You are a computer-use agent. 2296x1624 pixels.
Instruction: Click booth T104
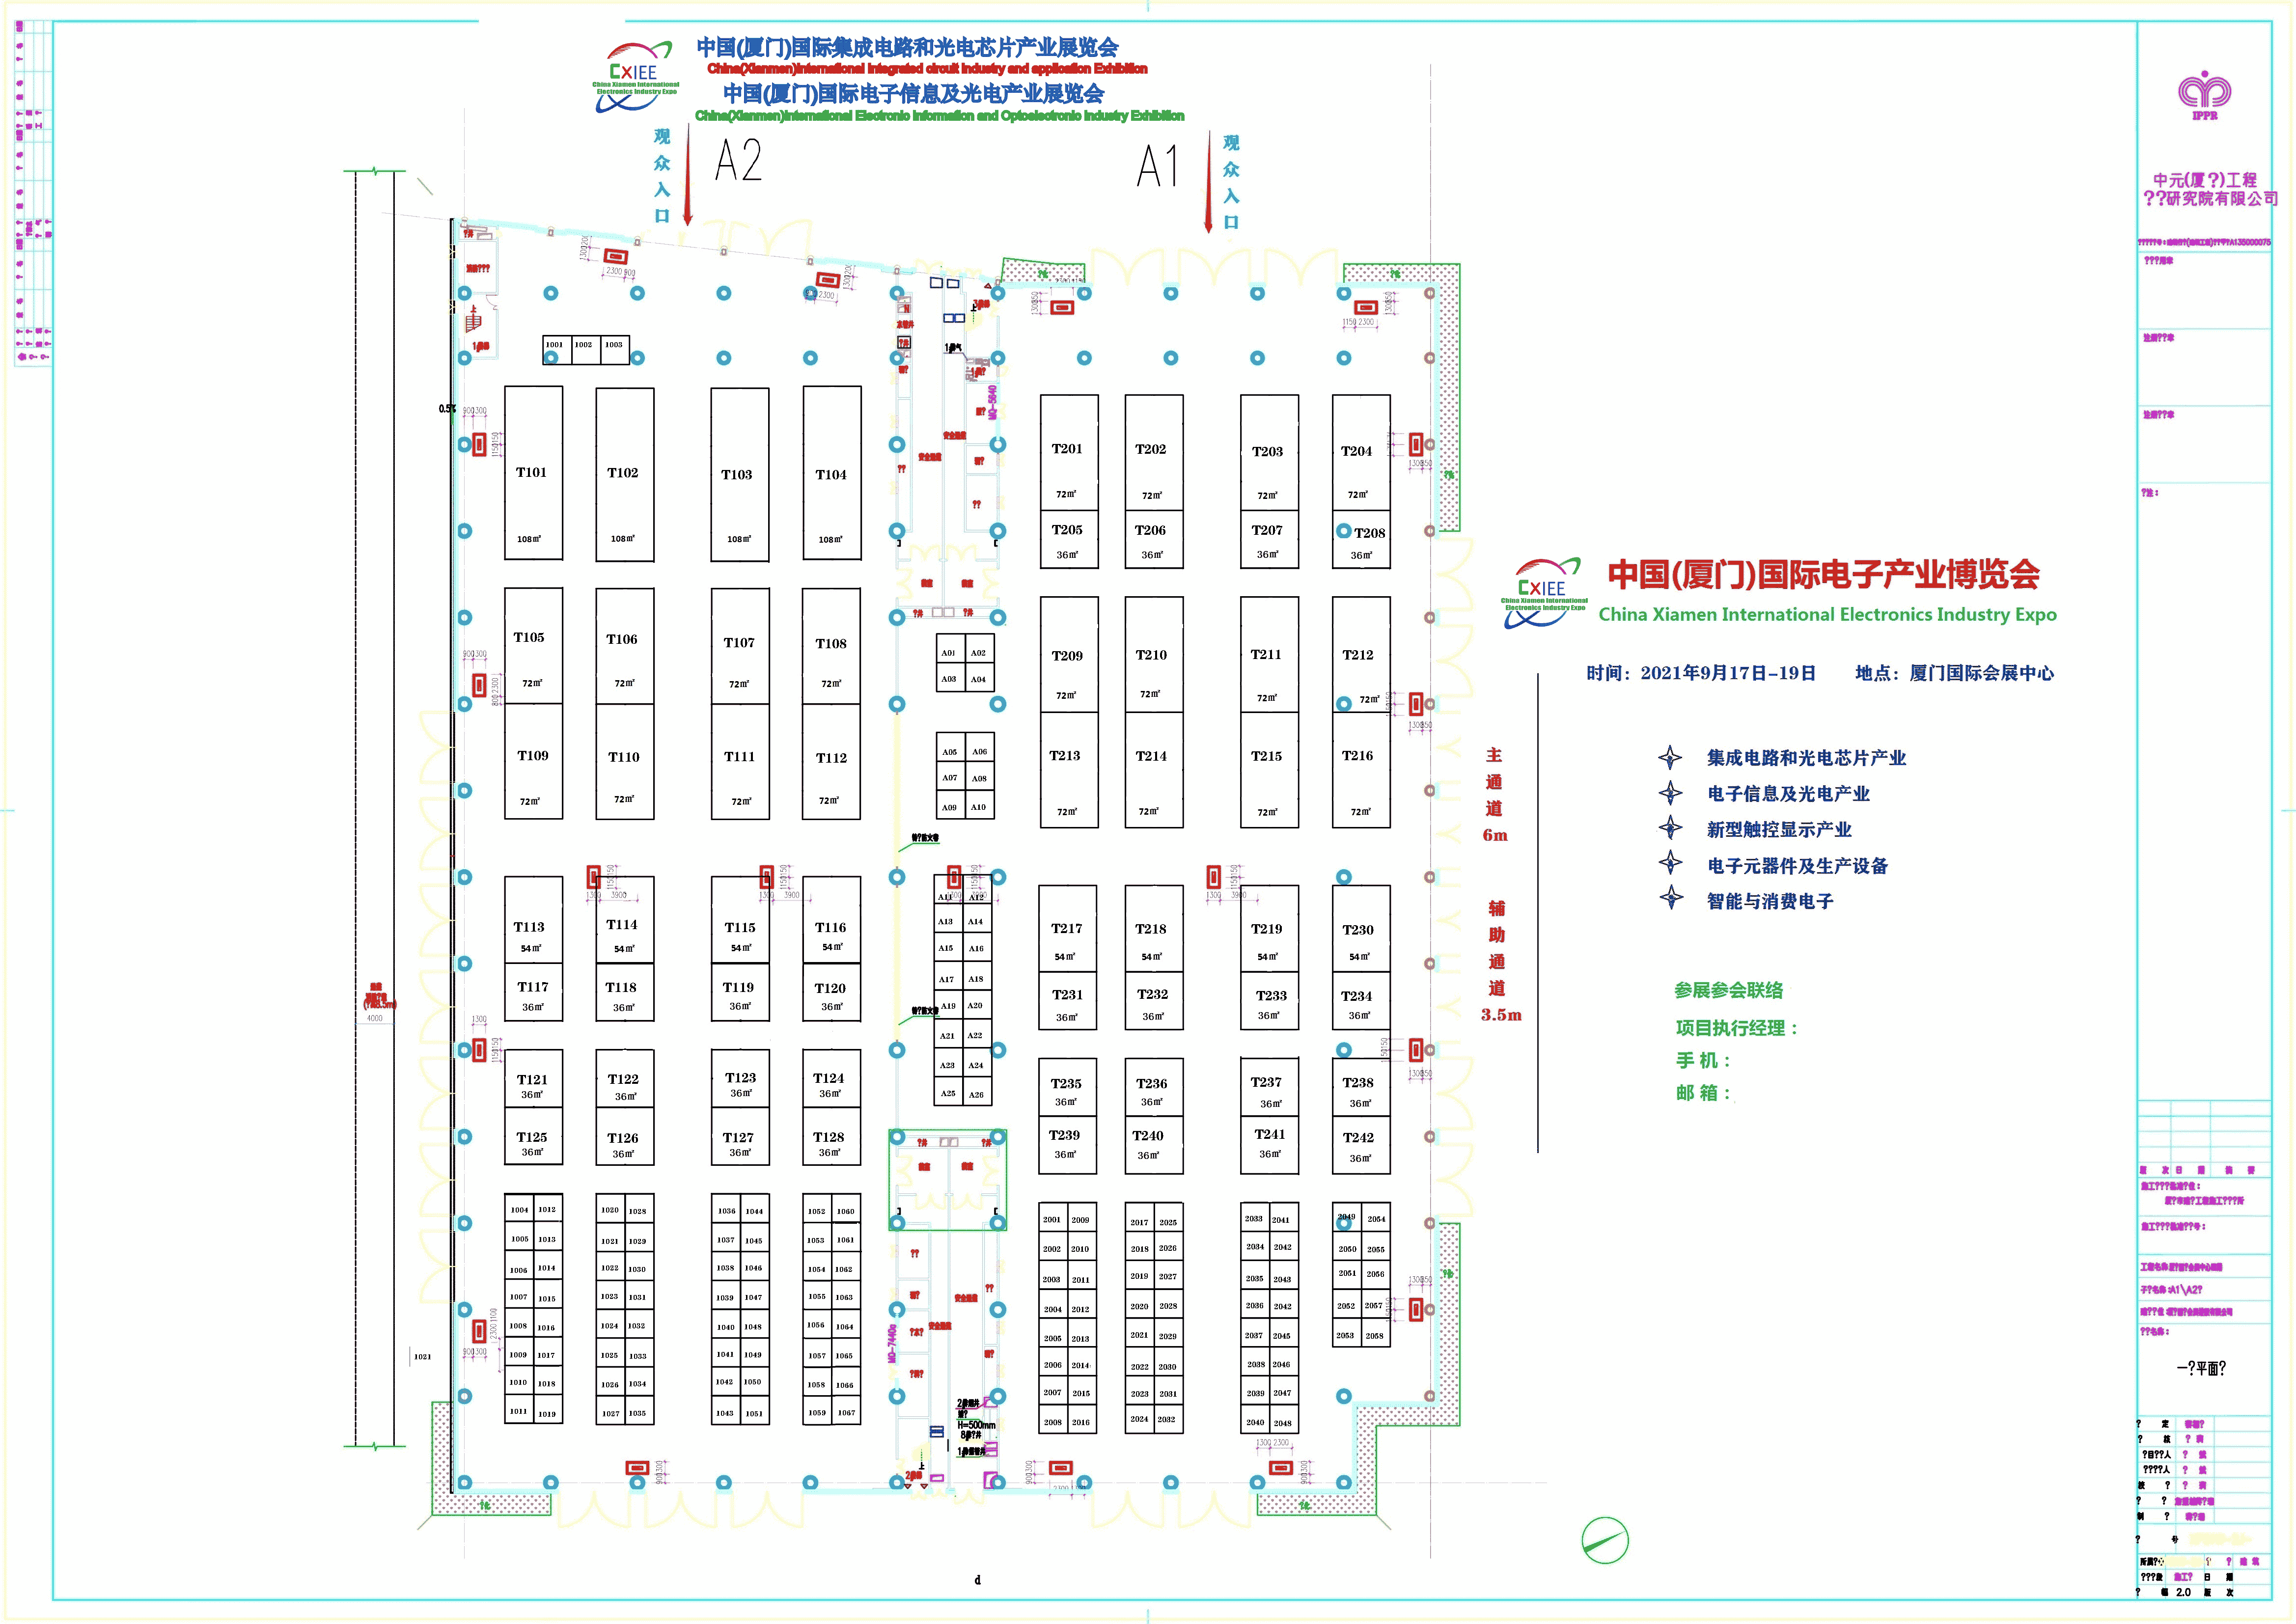832,473
